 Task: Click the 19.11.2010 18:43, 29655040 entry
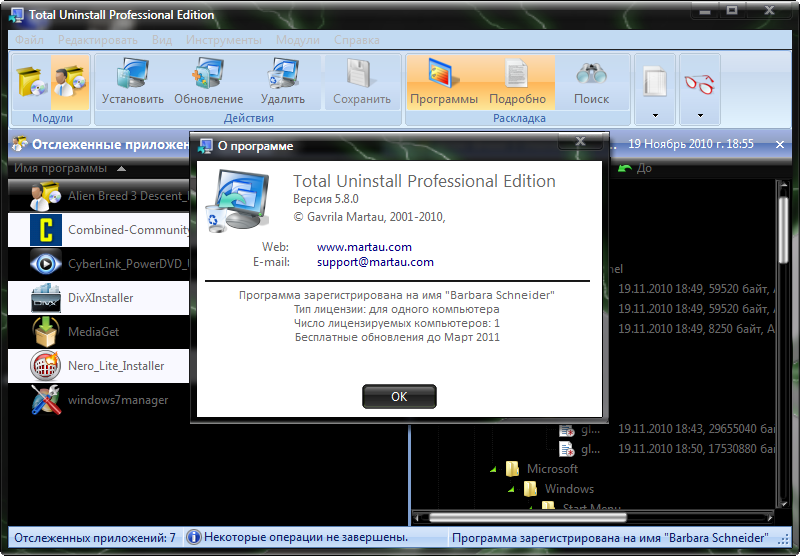[696, 429]
